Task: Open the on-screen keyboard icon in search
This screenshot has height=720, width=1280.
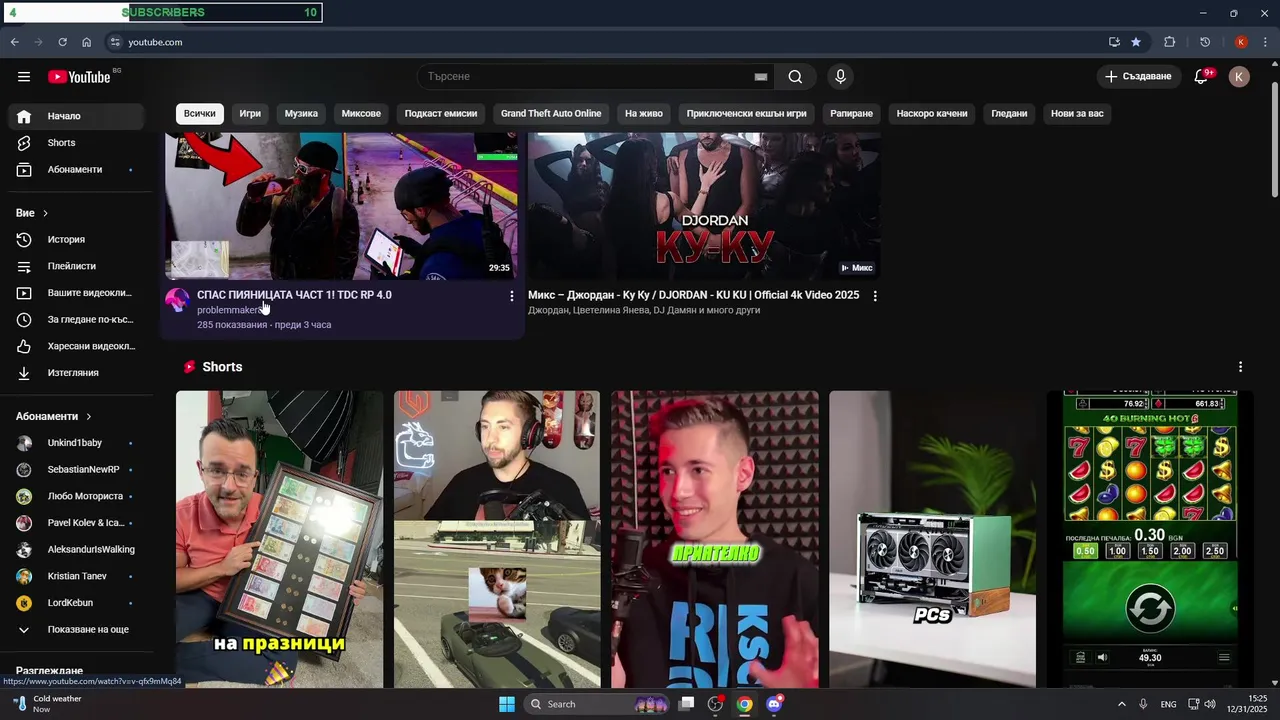Action: (x=761, y=77)
